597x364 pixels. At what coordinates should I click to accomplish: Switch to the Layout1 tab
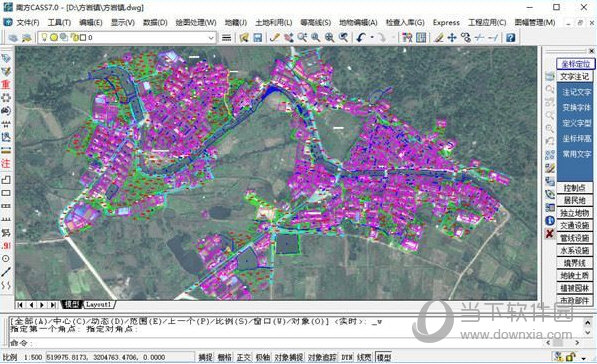click(98, 305)
